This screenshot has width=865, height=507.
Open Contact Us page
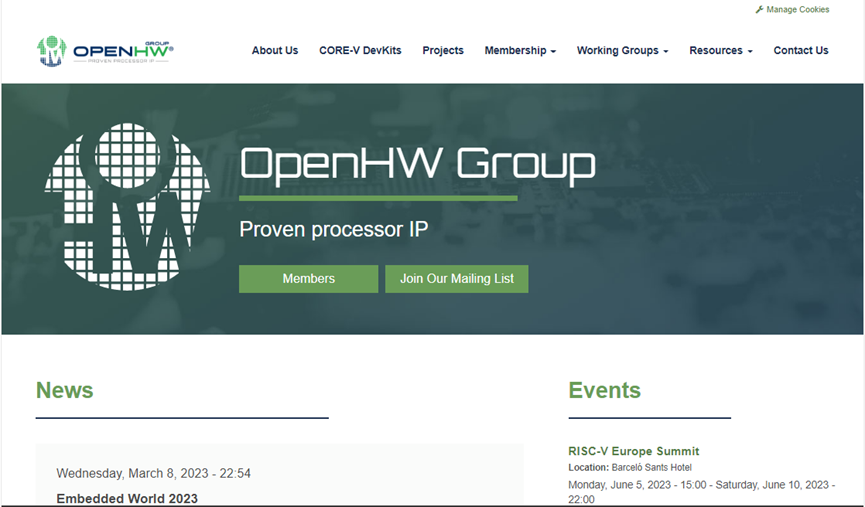(x=800, y=50)
